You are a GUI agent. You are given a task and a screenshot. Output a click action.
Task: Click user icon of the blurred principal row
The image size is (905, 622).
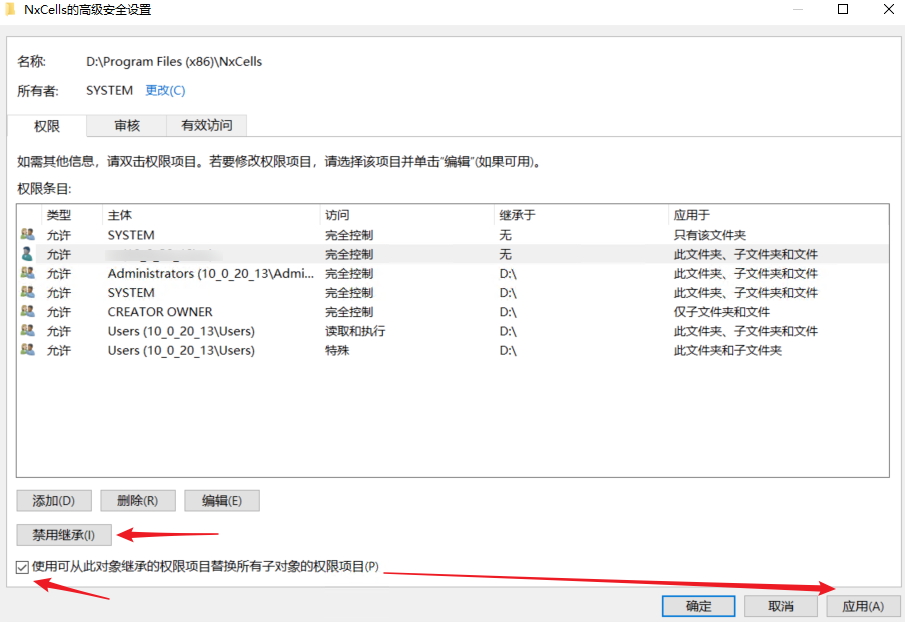[x=27, y=254]
